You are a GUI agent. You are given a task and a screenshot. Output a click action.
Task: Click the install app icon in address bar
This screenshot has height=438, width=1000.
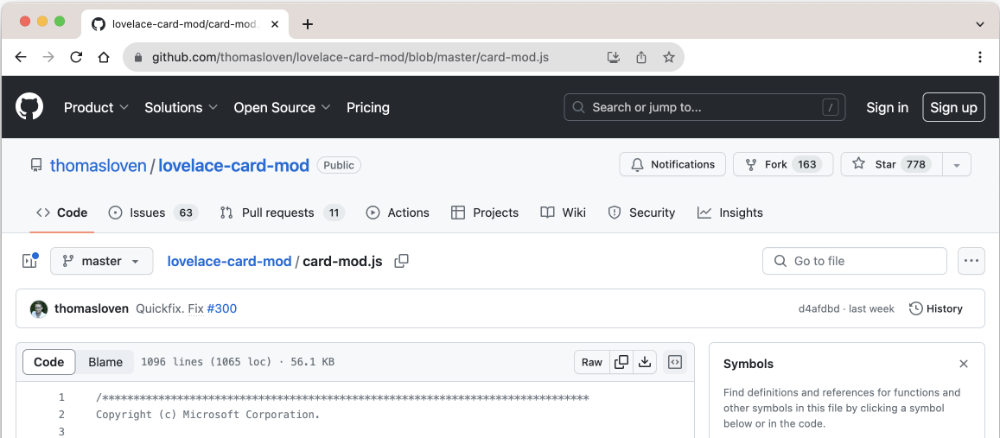613,57
